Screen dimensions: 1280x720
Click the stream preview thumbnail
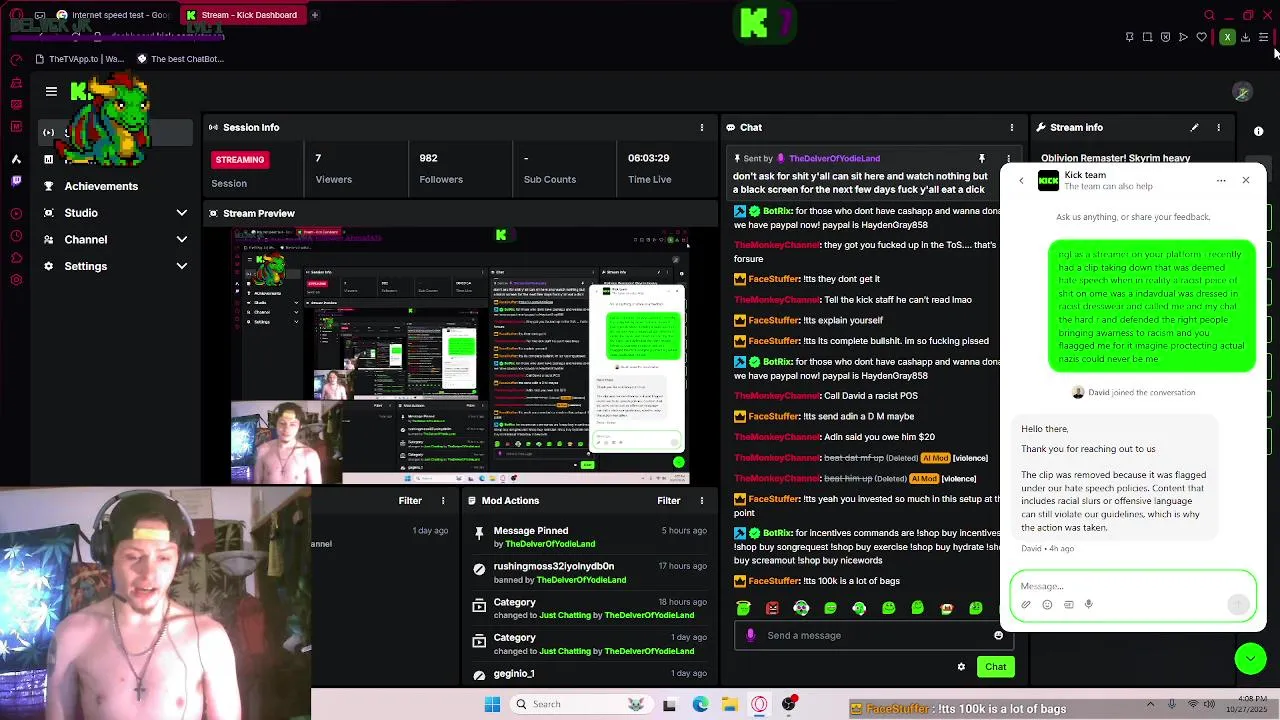click(x=460, y=355)
